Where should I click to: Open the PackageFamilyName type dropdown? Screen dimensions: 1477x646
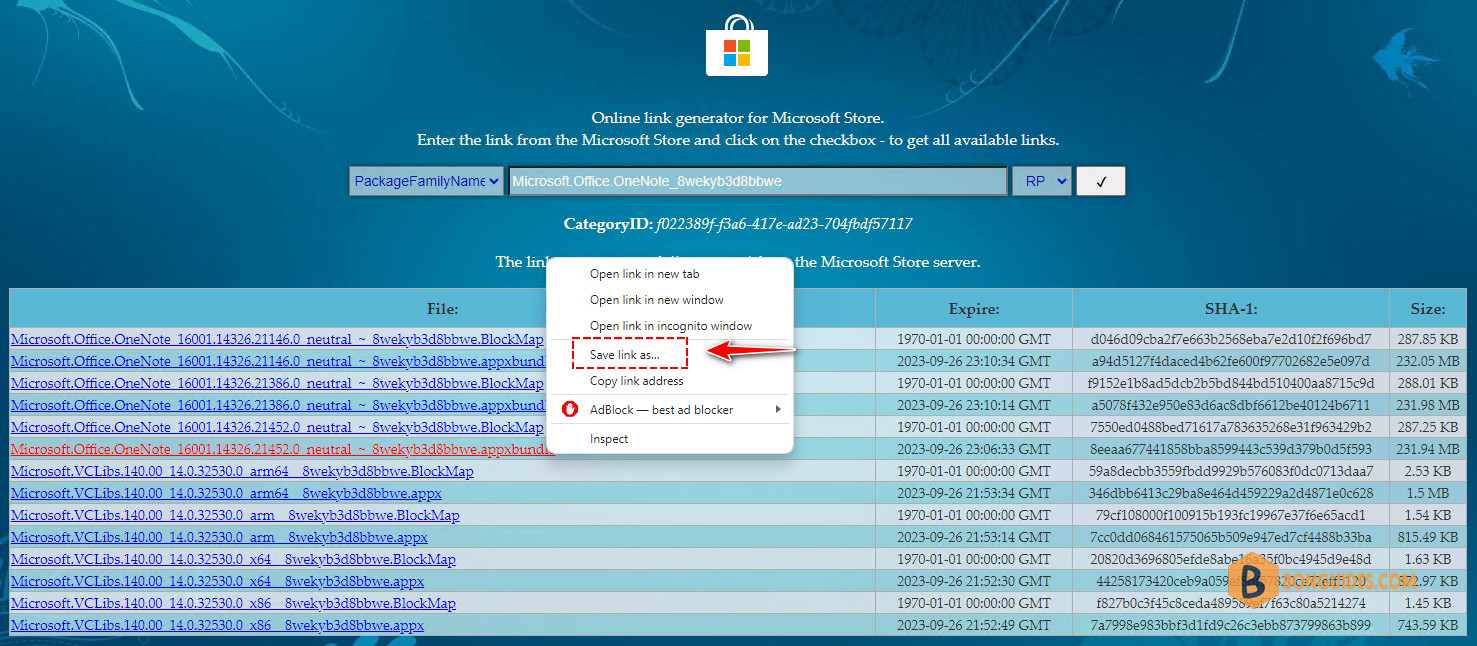[426, 181]
